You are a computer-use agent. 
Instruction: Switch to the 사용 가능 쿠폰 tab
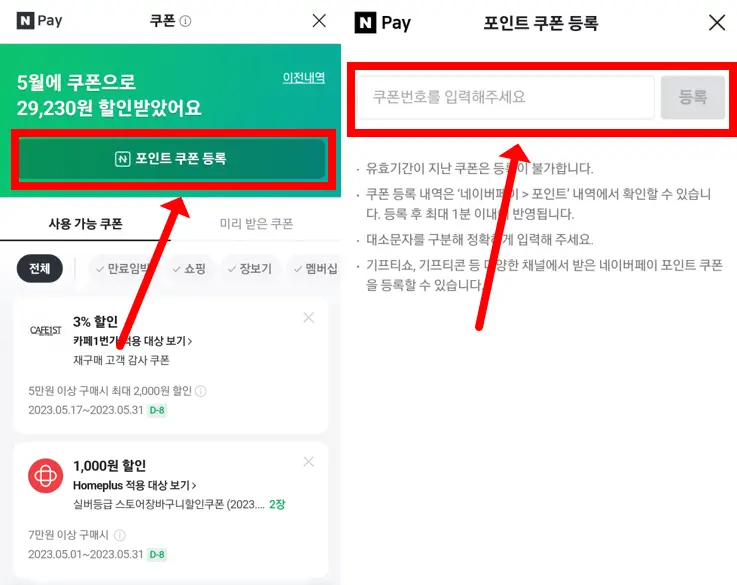pyautogui.click(x=85, y=224)
